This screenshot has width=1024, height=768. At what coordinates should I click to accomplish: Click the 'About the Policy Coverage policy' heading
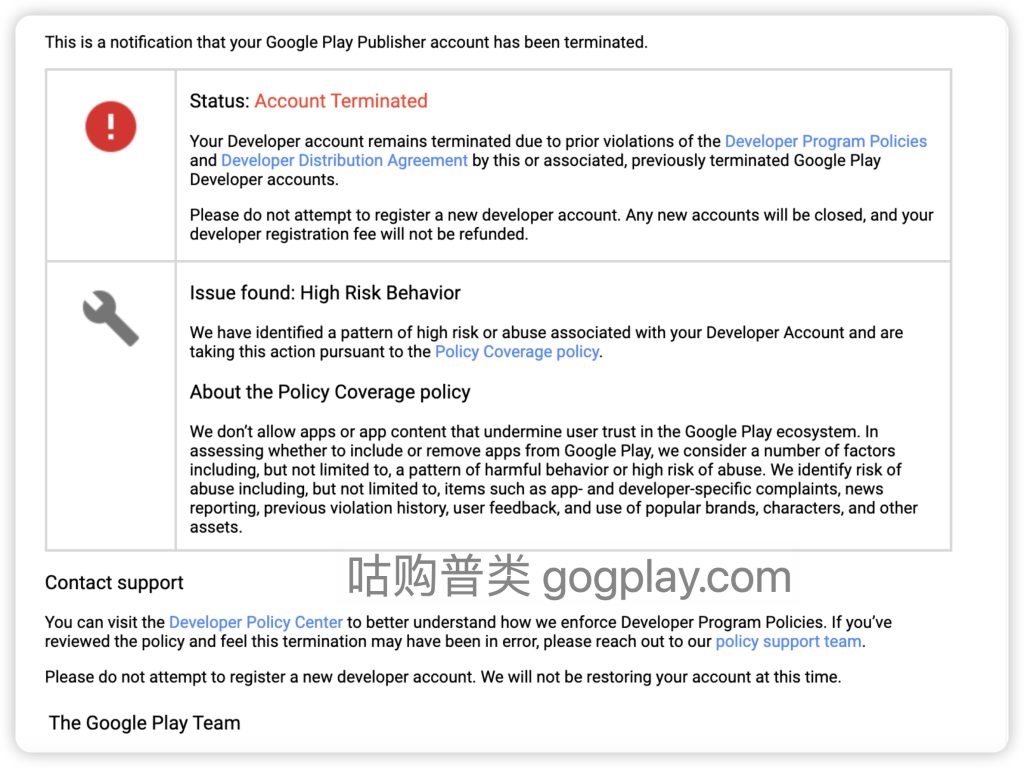click(330, 392)
